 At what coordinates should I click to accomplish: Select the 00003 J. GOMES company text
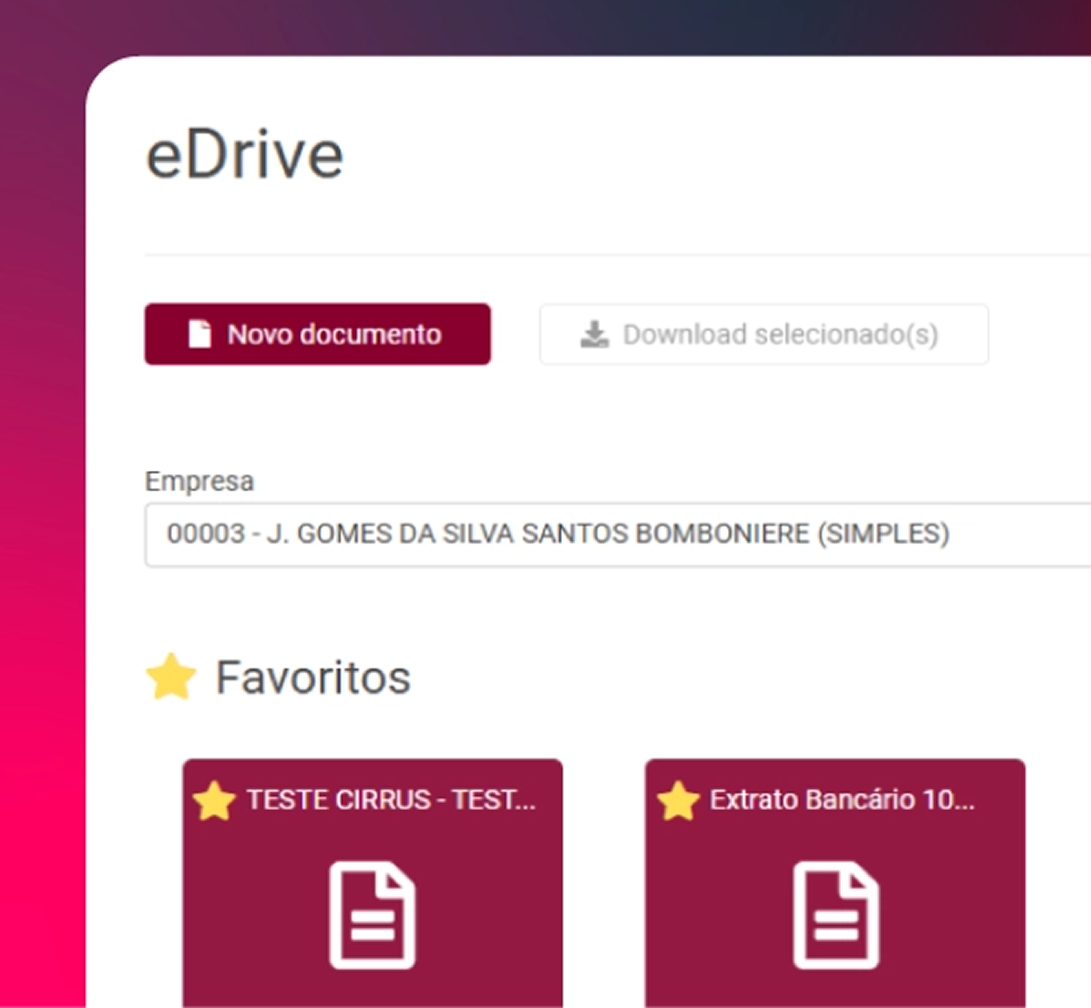(x=557, y=534)
